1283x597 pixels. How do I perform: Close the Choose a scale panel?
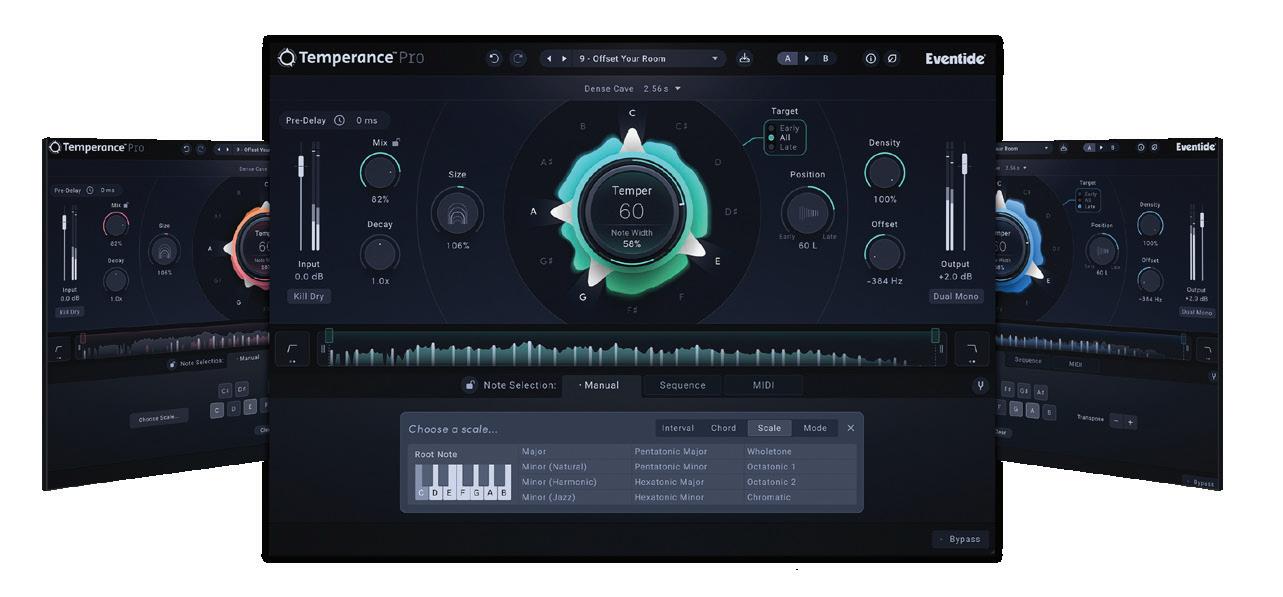[x=851, y=428]
